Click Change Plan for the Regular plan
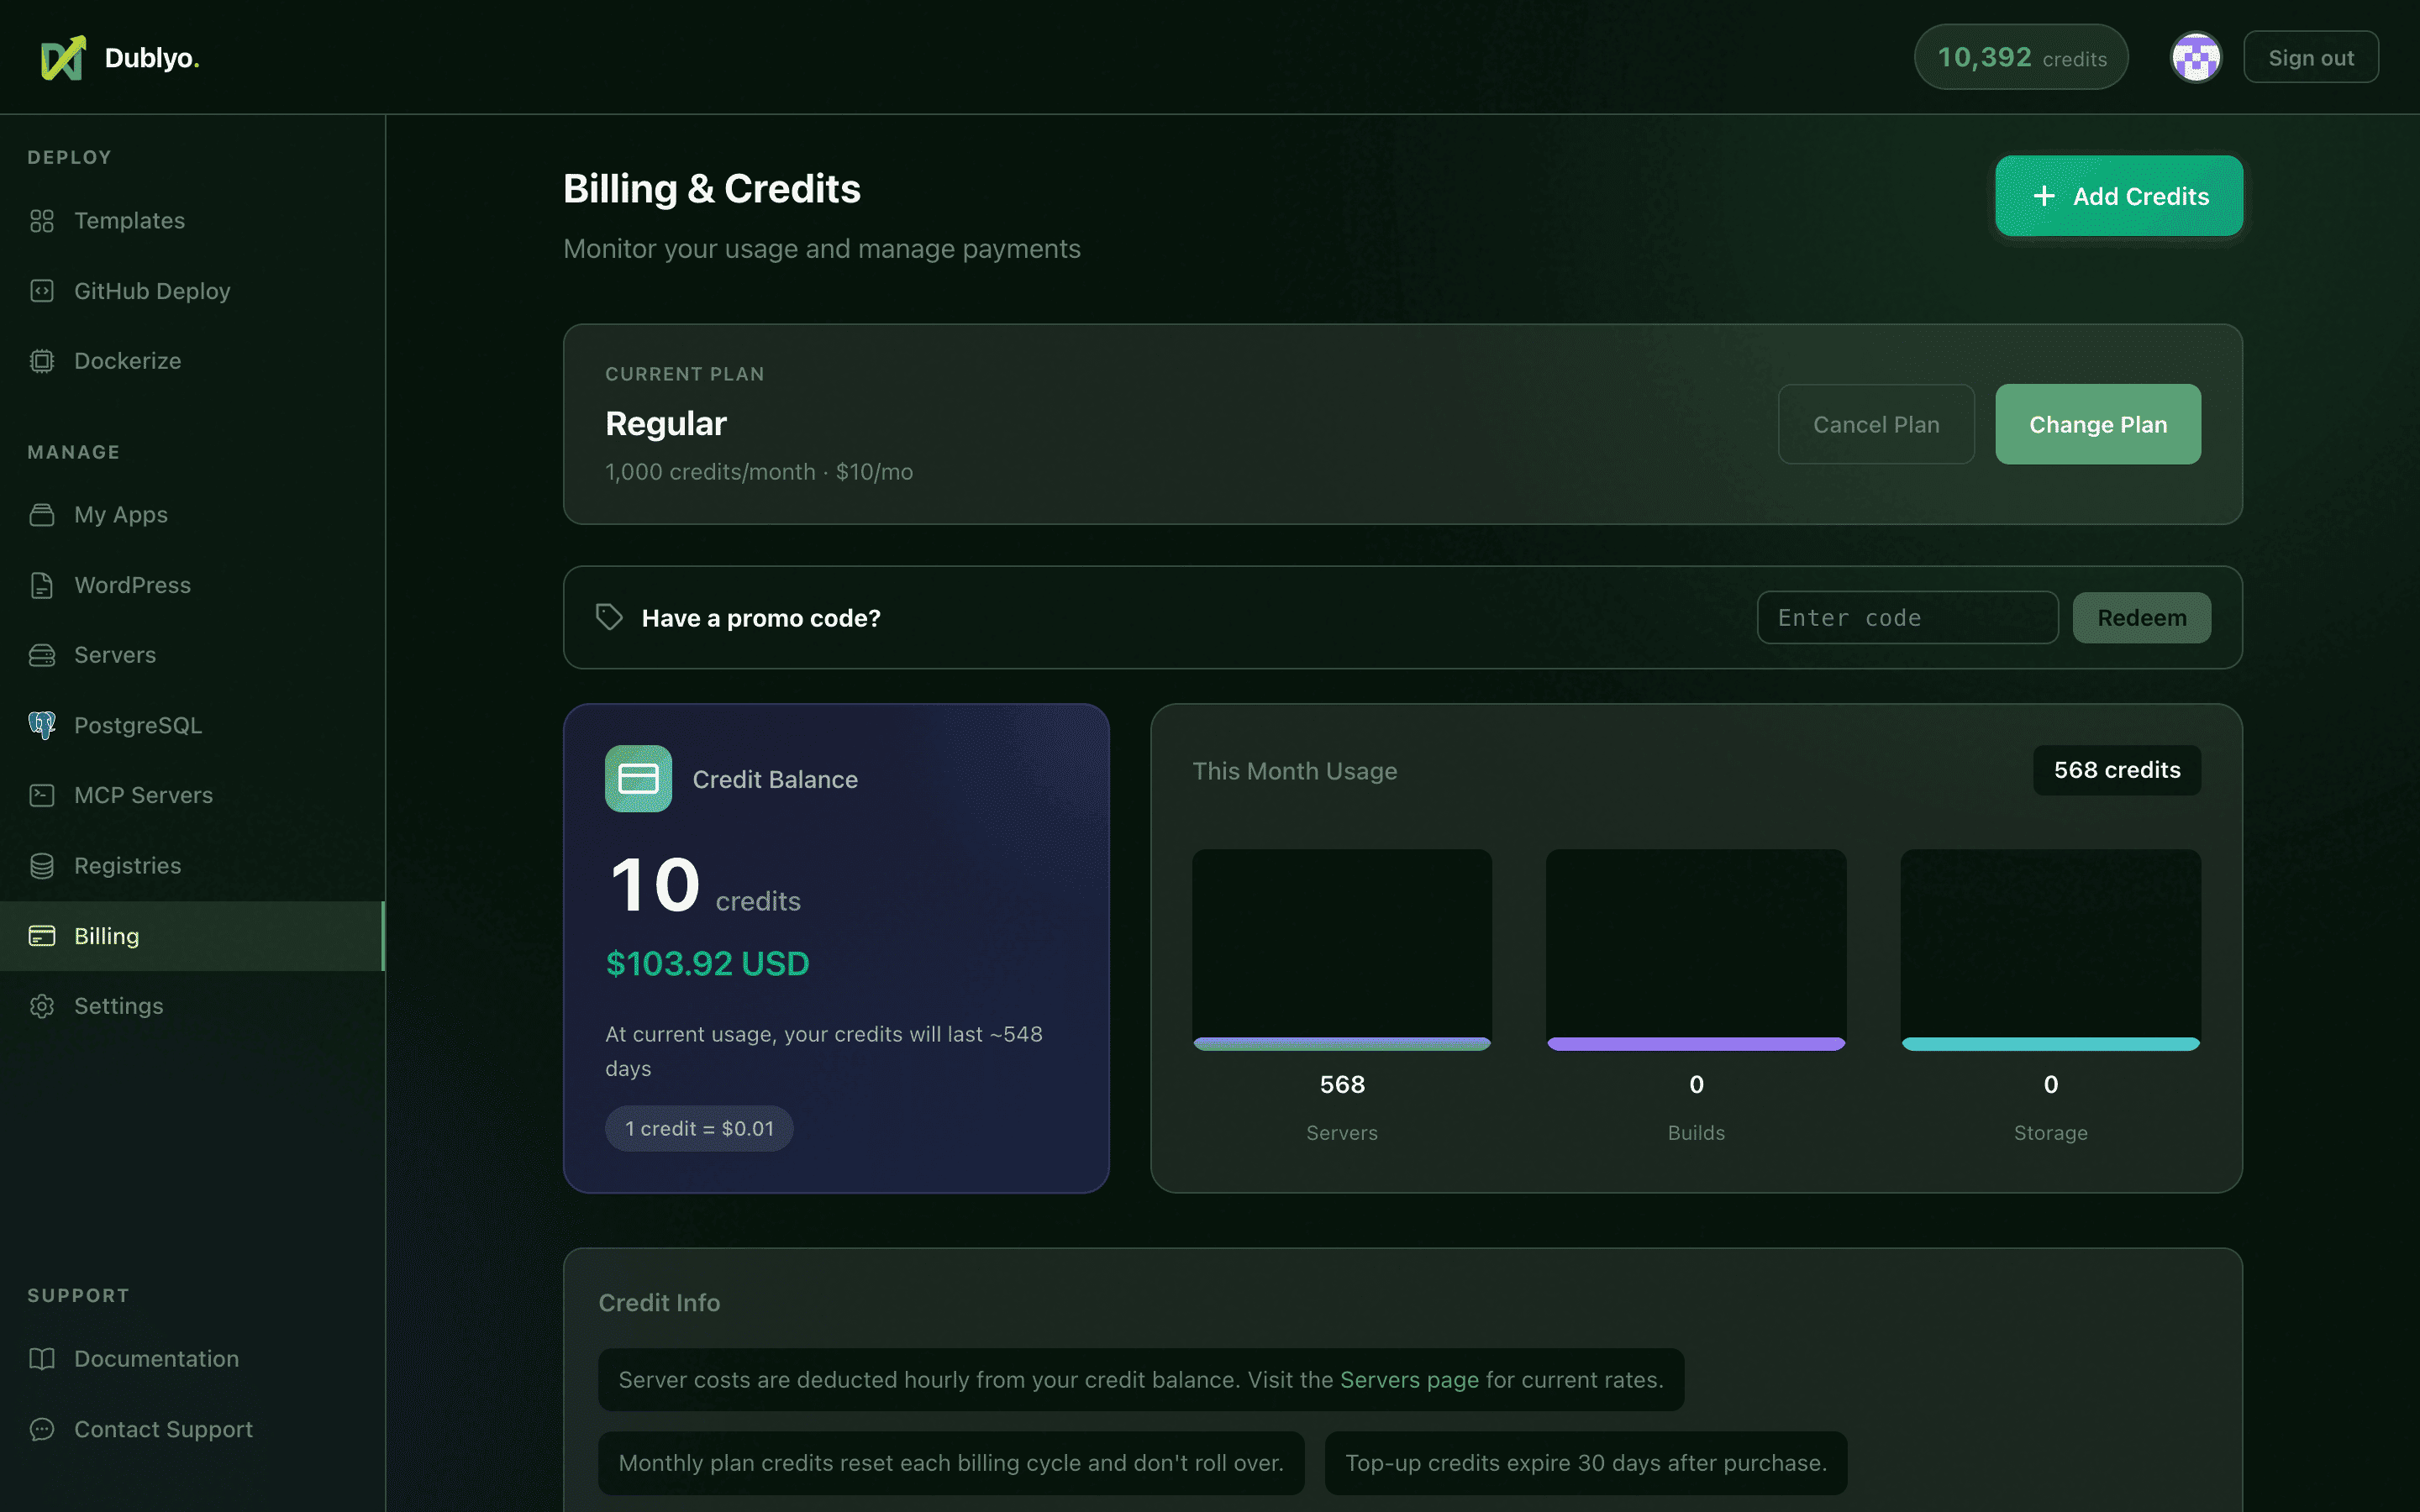This screenshot has width=2420, height=1512. (2097, 424)
